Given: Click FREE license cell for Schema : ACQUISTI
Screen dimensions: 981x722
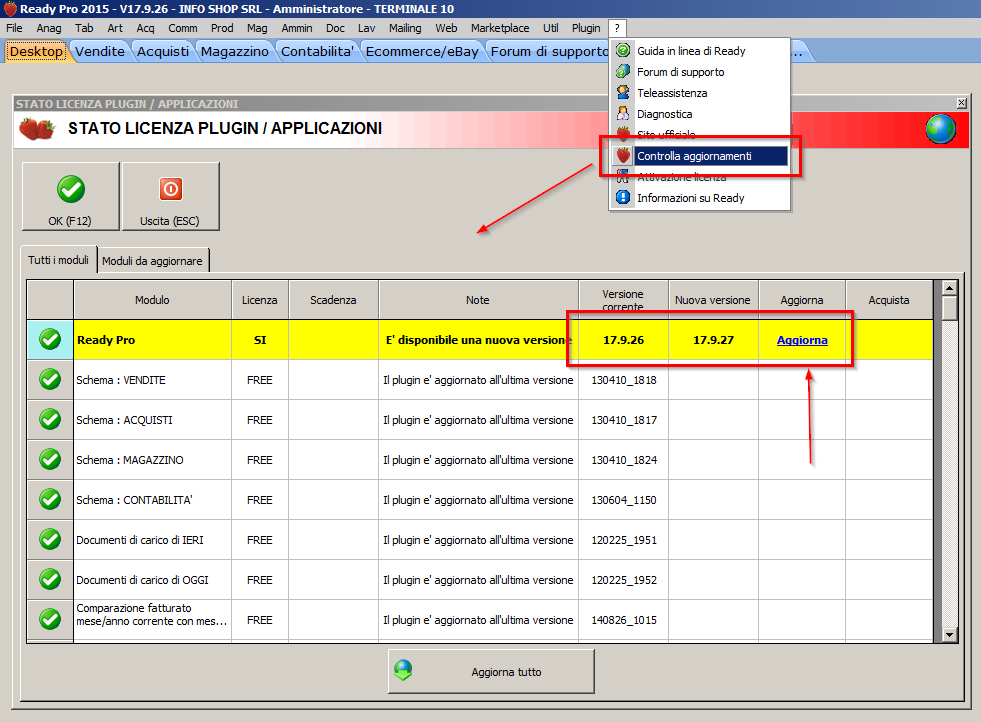Looking at the screenshot, I should (x=260, y=420).
